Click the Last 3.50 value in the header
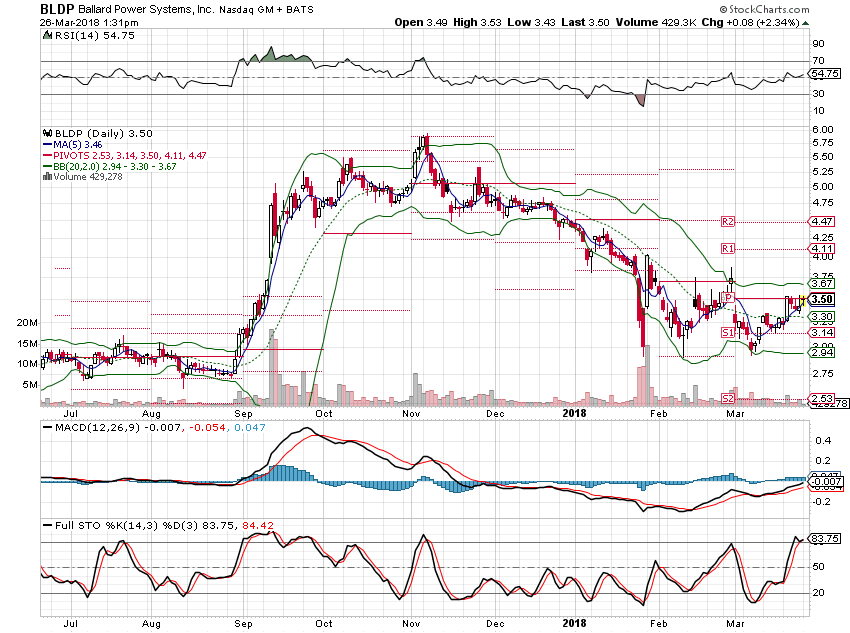This screenshot has width=850, height=633. pos(585,22)
